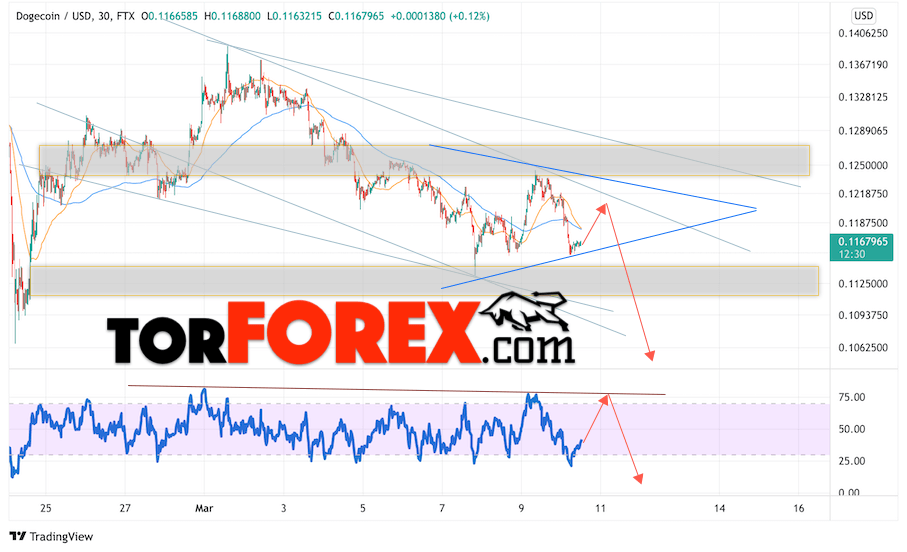Click the price axis label 0.1218750
Viewport: 907px width, 552px height.
coord(863,194)
